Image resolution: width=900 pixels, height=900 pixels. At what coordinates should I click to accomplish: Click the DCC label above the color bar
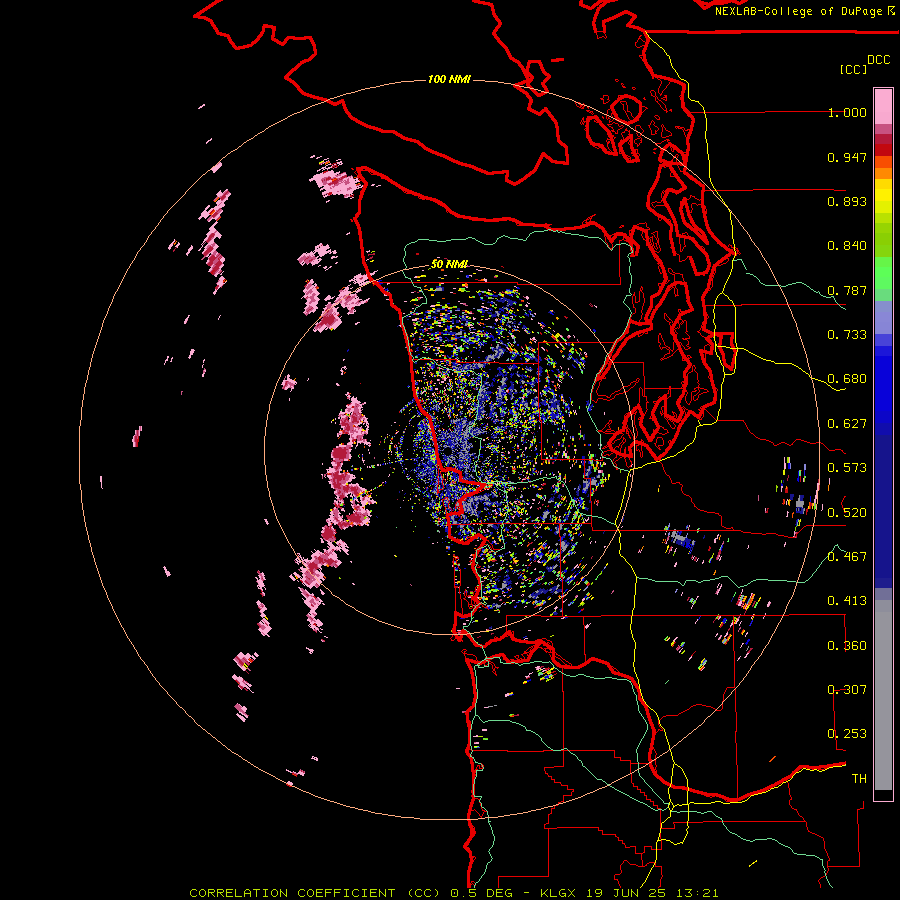click(878, 60)
